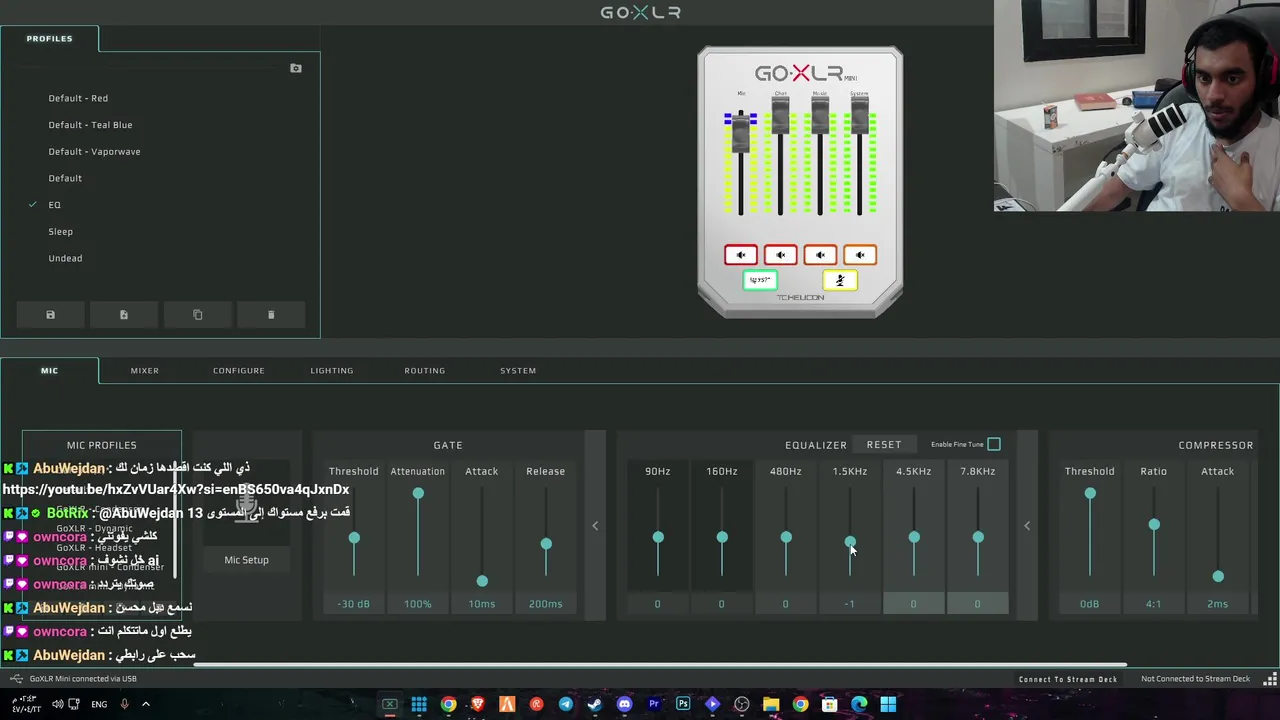Screen dimensions: 1280x720
Task: Click the yellow cough mic-mute button
Action: (840, 280)
